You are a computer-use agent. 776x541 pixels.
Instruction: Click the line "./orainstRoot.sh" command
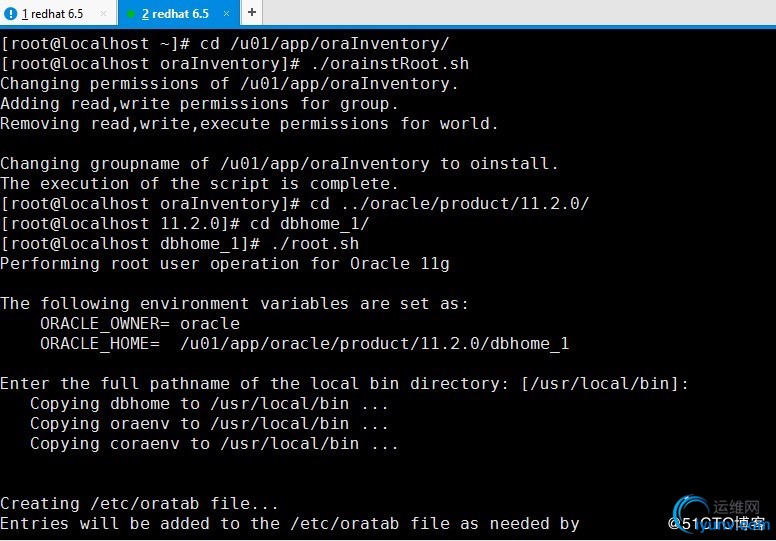(x=235, y=64)
